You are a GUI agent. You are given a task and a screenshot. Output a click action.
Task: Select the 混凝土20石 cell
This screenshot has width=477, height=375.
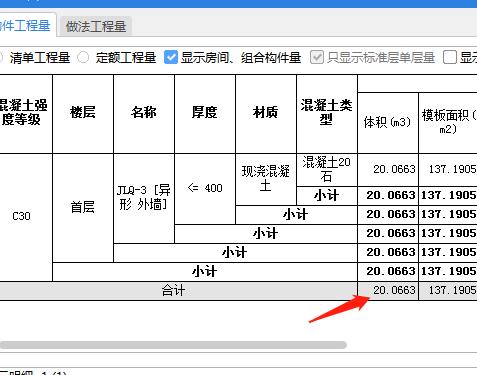click(327, 170)
